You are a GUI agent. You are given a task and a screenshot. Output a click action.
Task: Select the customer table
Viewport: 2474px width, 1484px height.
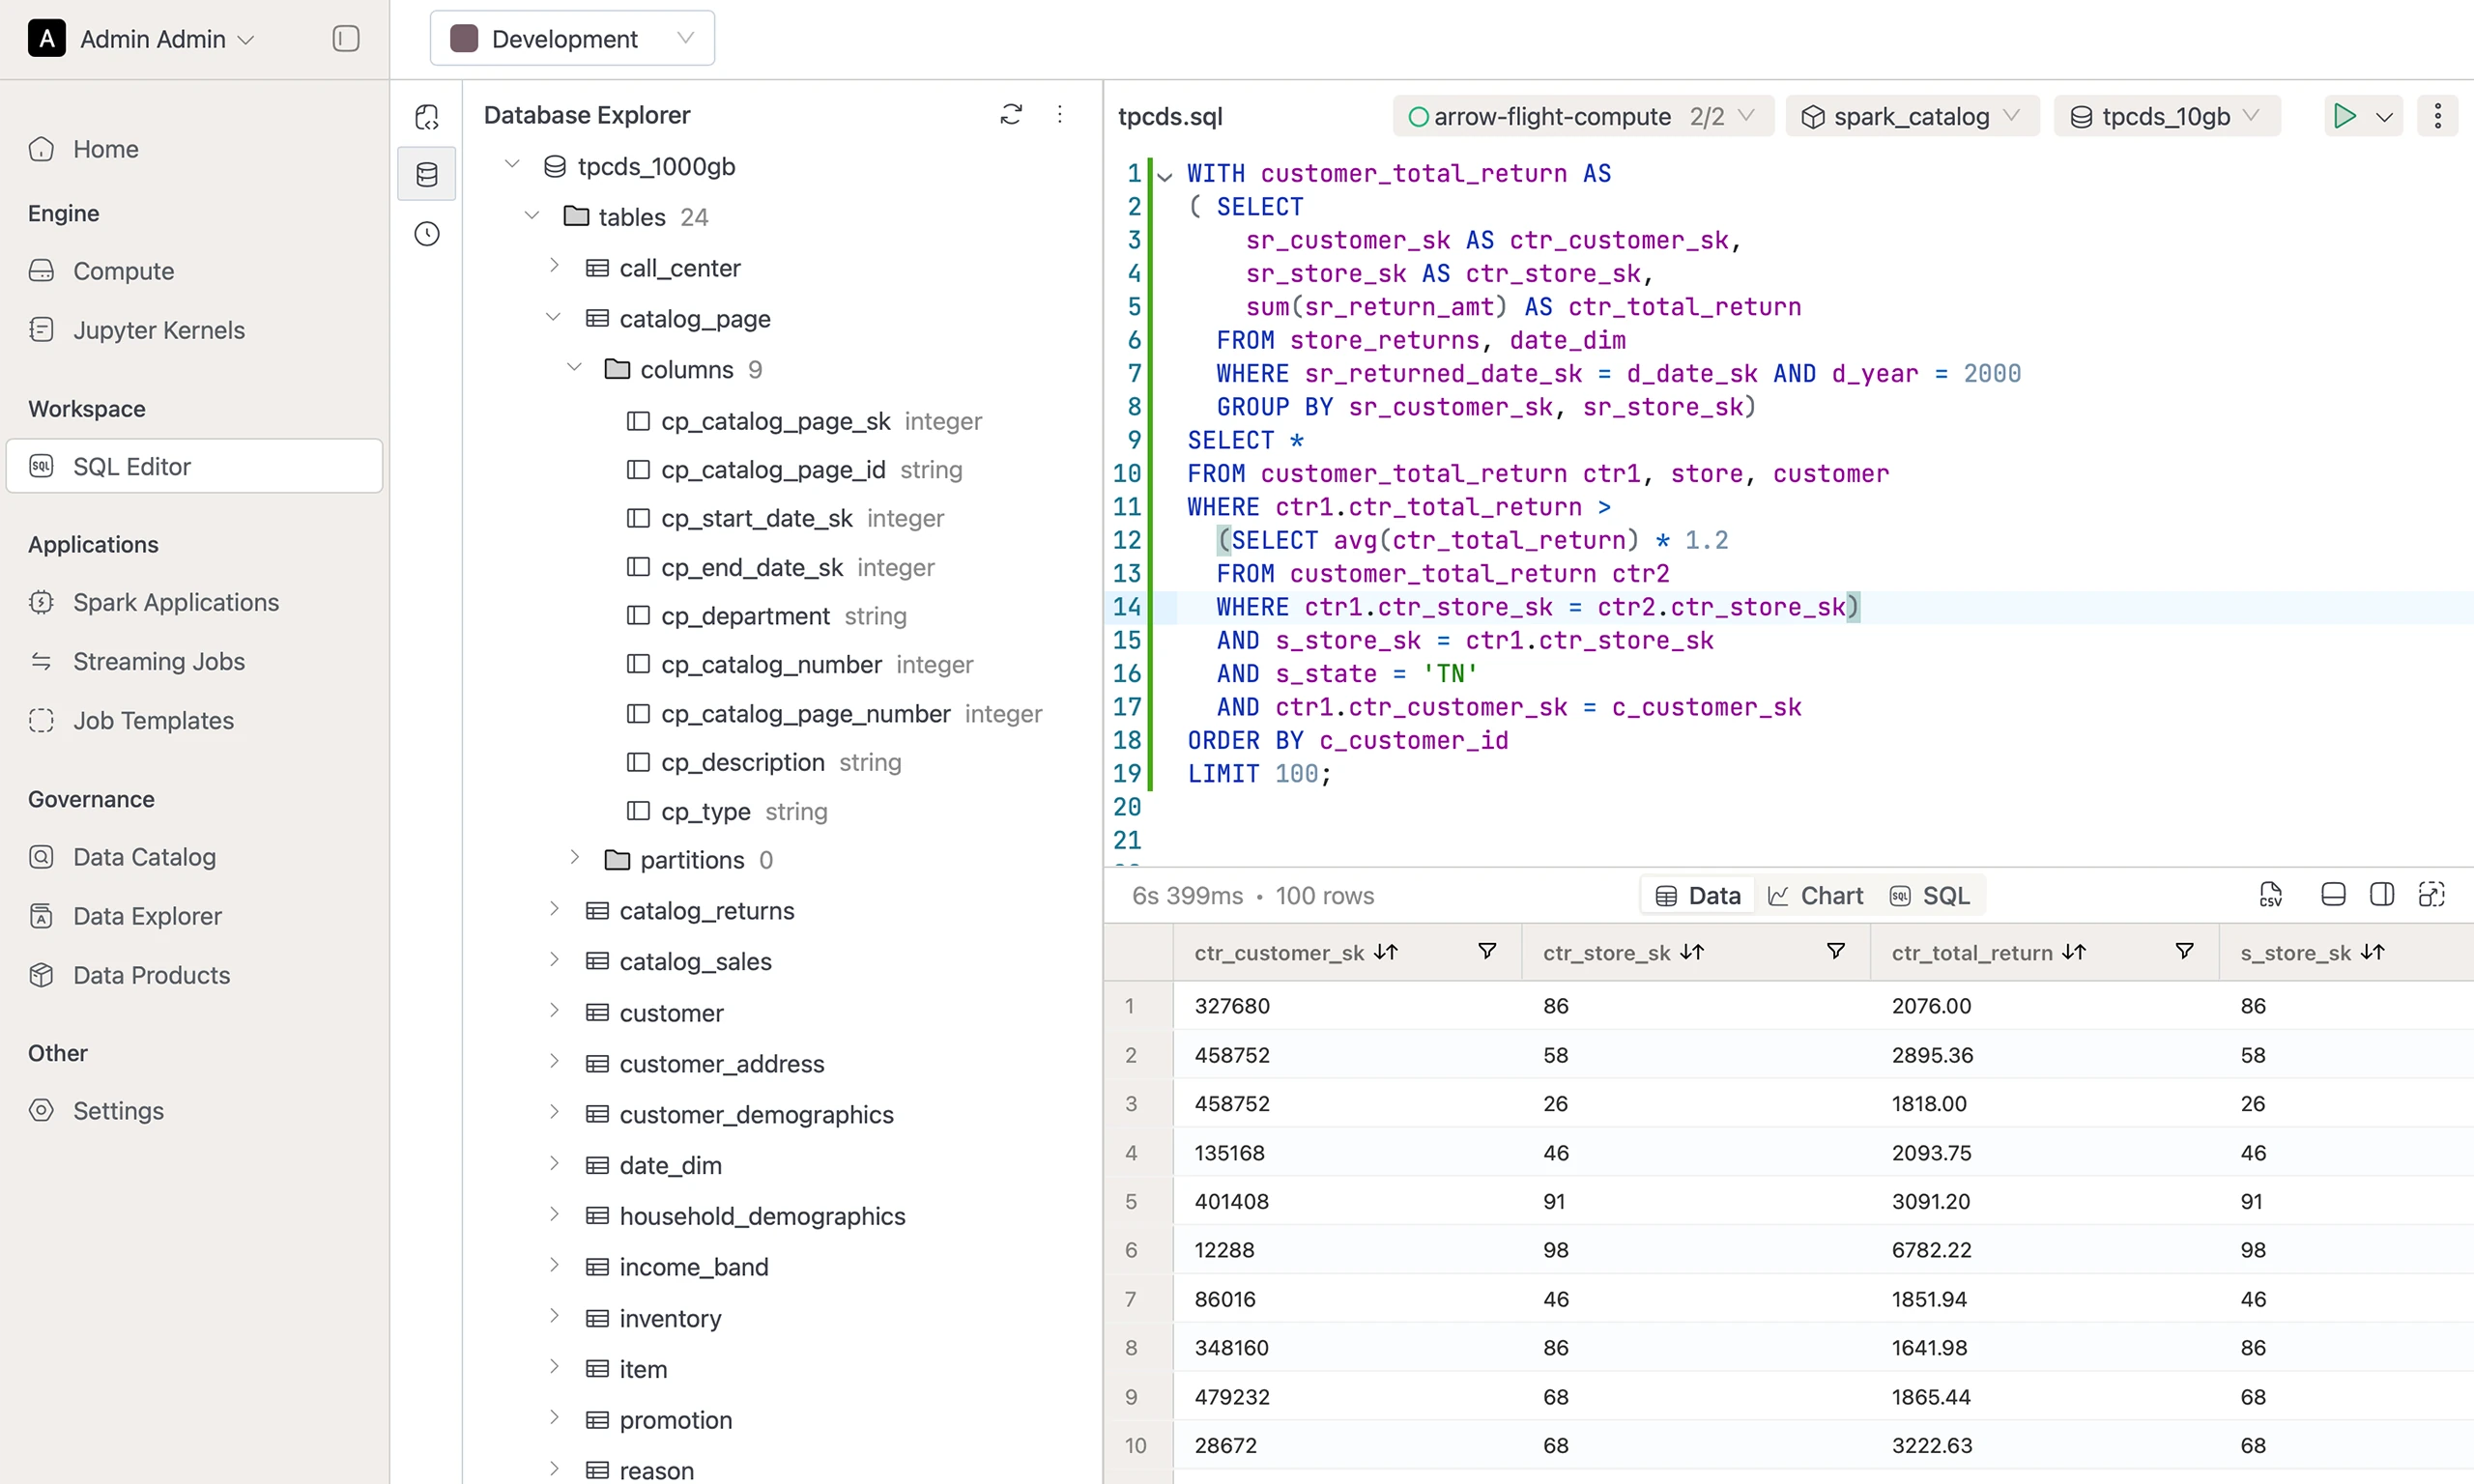pos(671,1013)
